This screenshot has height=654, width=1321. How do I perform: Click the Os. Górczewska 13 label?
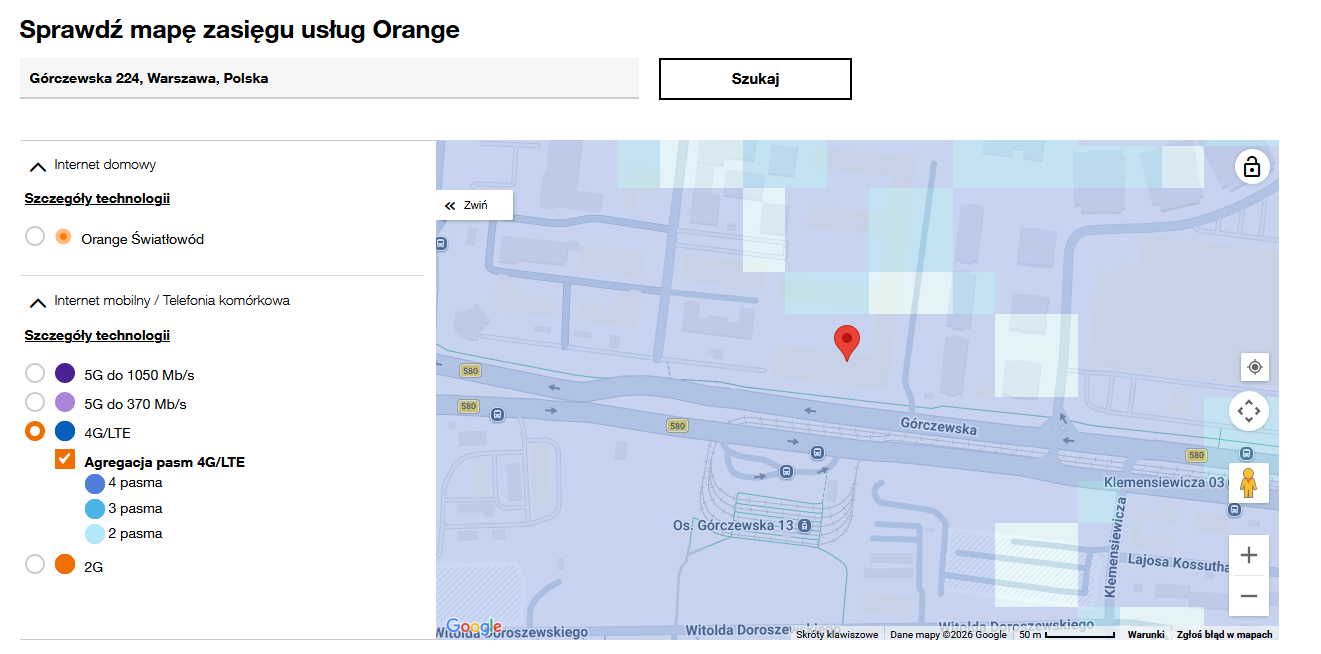pos(733,526)
